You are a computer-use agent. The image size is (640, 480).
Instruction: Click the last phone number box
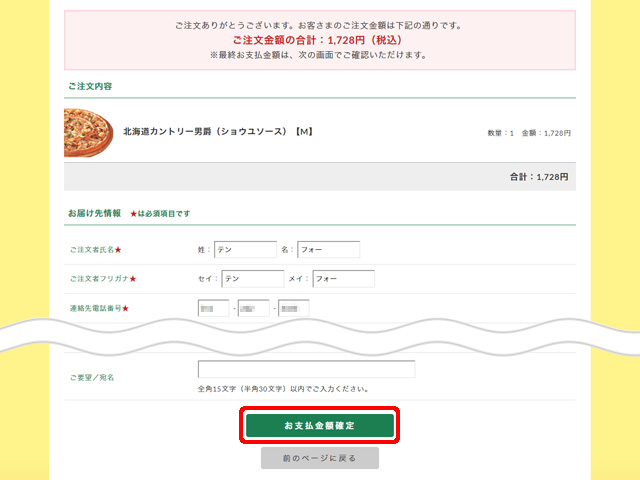293,308
